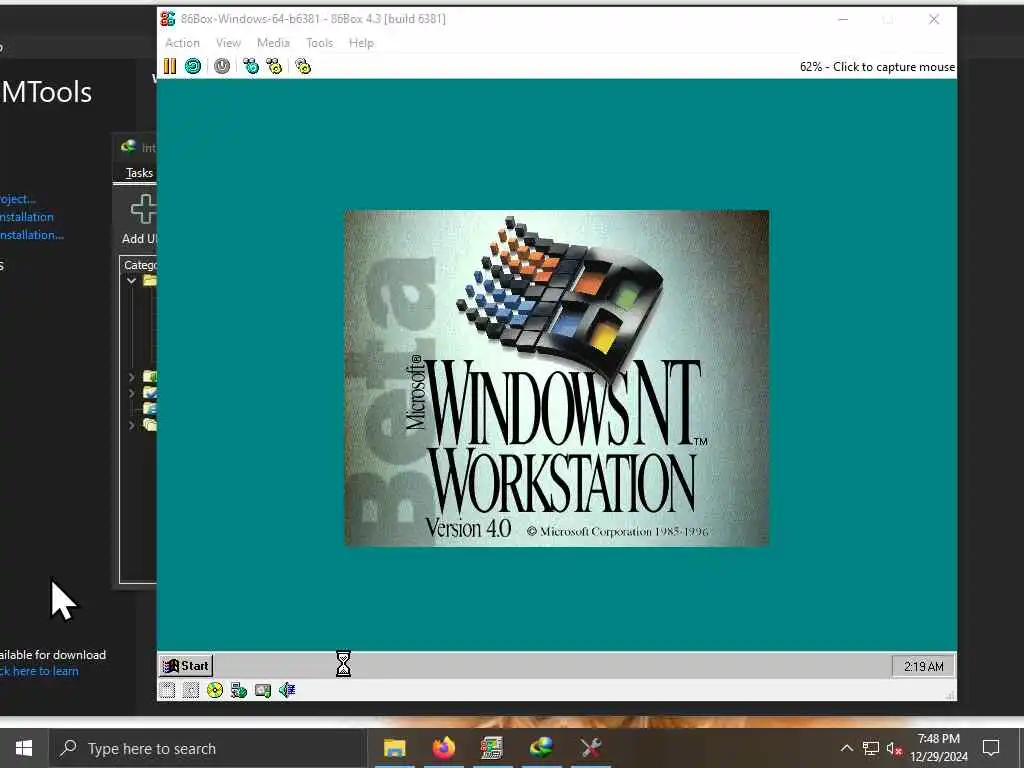Viewport: 1024px width, 768px height.
Task: Open the Help menu in 86Box
Action: pos(361,43)
